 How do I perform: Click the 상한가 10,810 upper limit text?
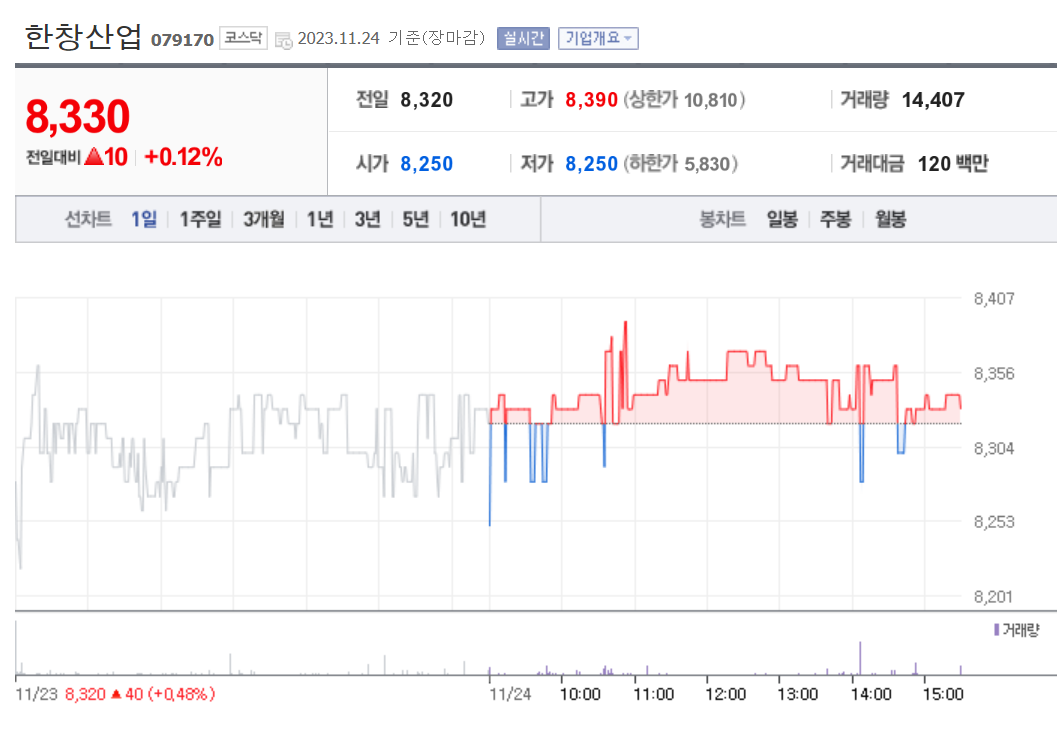(x=684, y=100)
